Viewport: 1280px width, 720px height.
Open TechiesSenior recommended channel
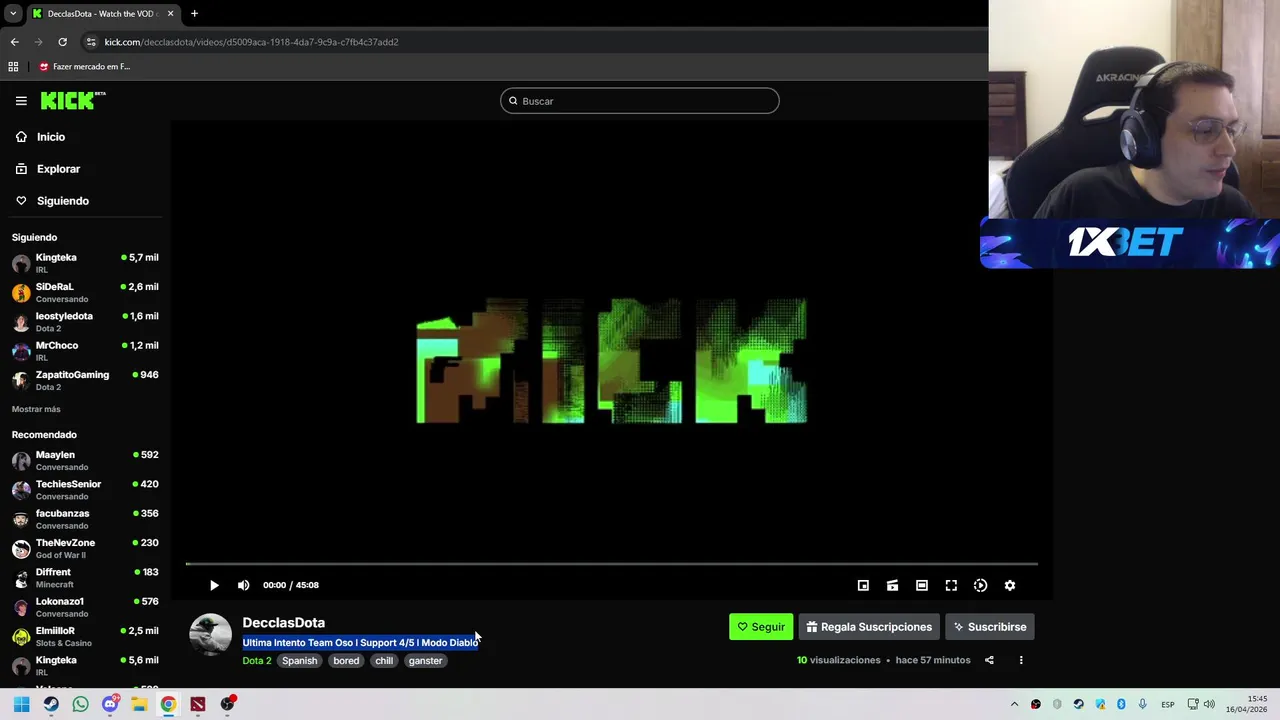tap(85, 489)
